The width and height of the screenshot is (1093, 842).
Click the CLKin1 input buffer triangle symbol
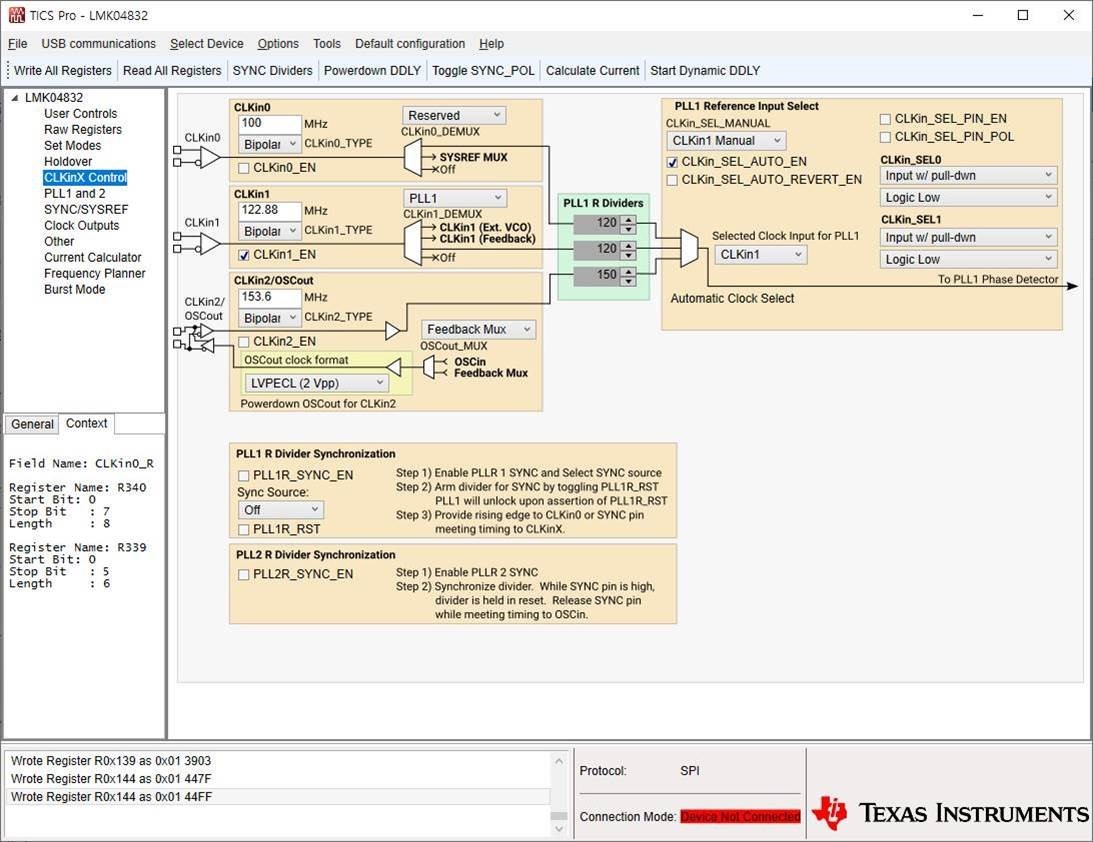[210, 243]
